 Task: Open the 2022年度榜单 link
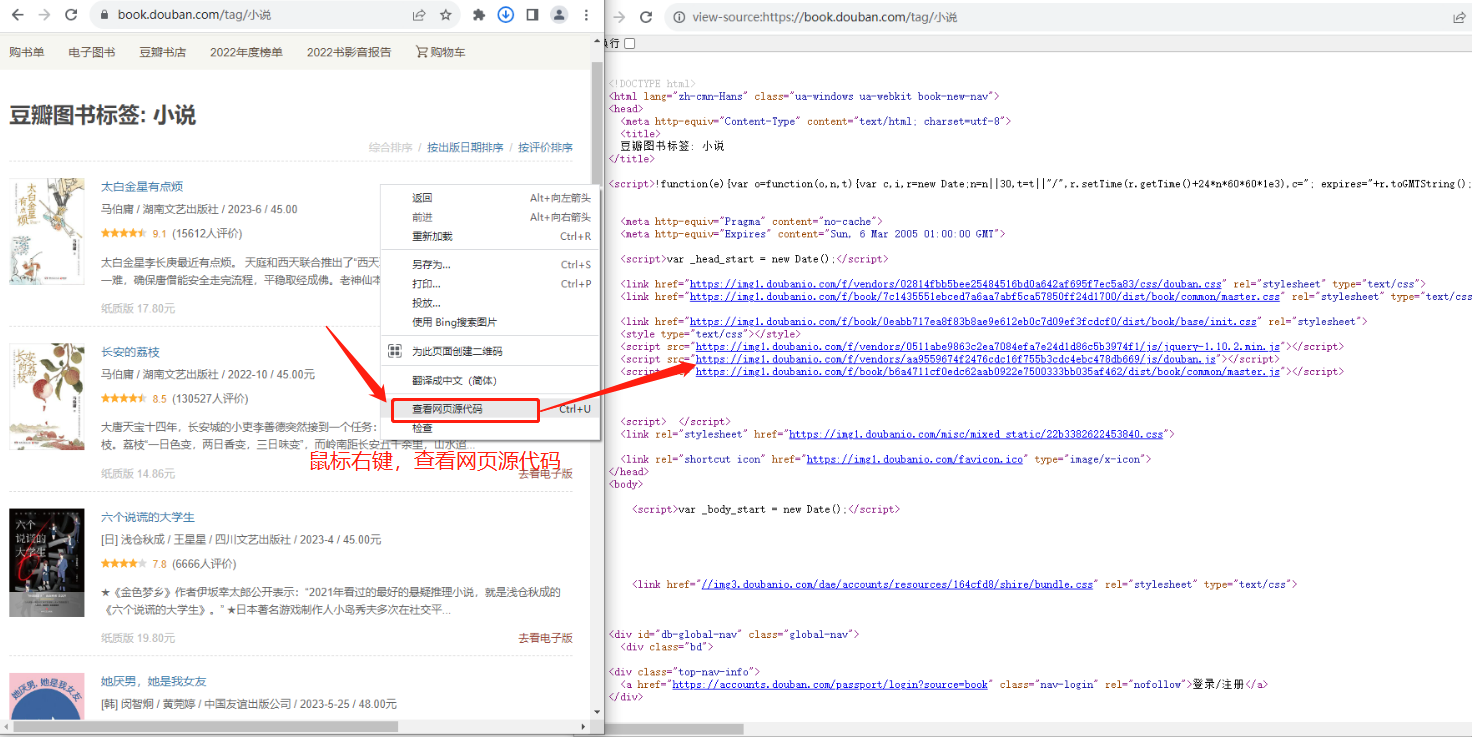(246, 52)
